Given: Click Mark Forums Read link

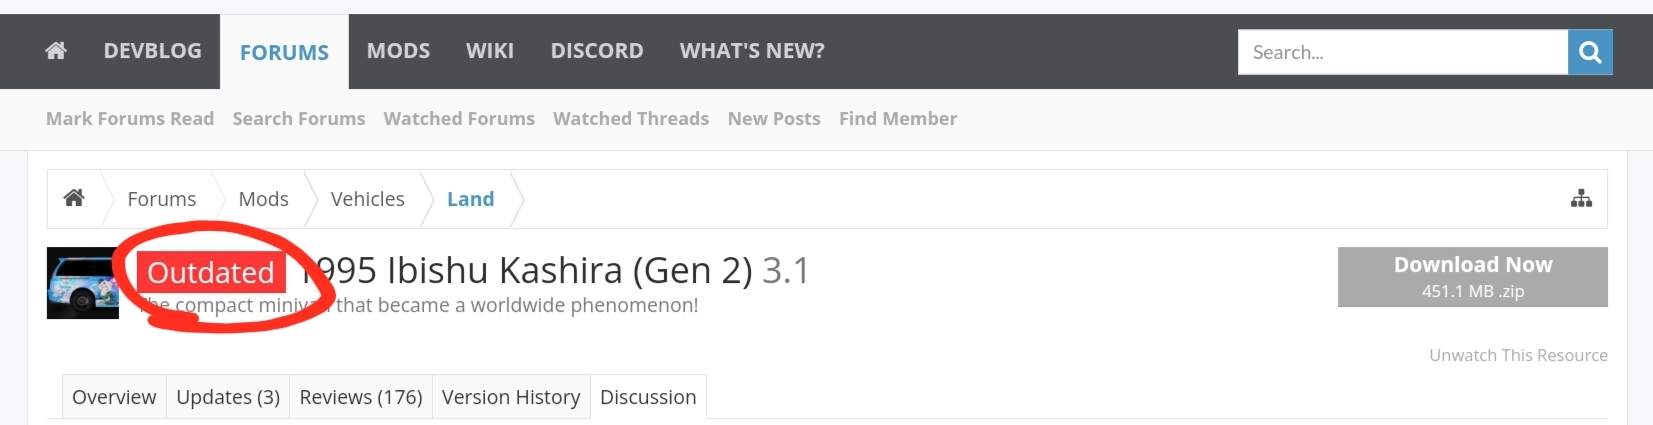Looking at the screenshot, I should point(130,119).
